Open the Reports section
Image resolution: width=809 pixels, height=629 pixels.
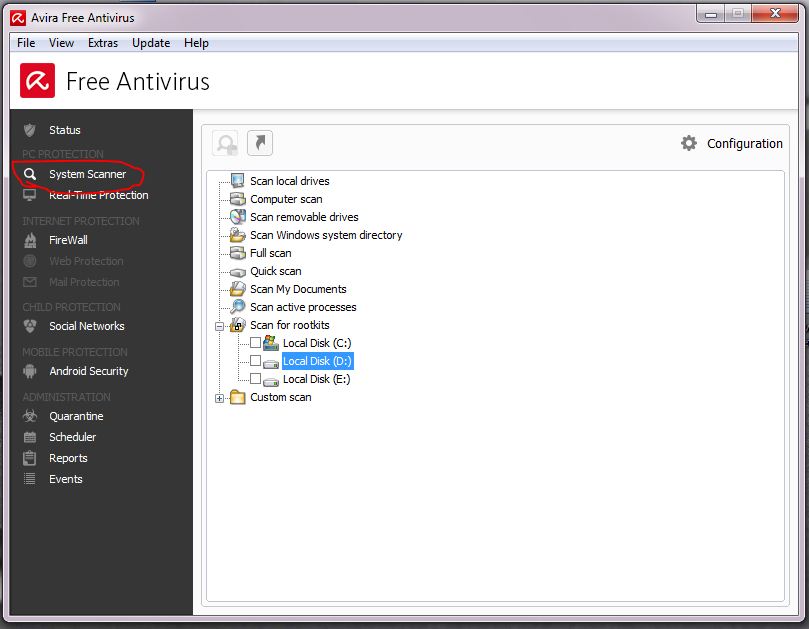[68, 458]
